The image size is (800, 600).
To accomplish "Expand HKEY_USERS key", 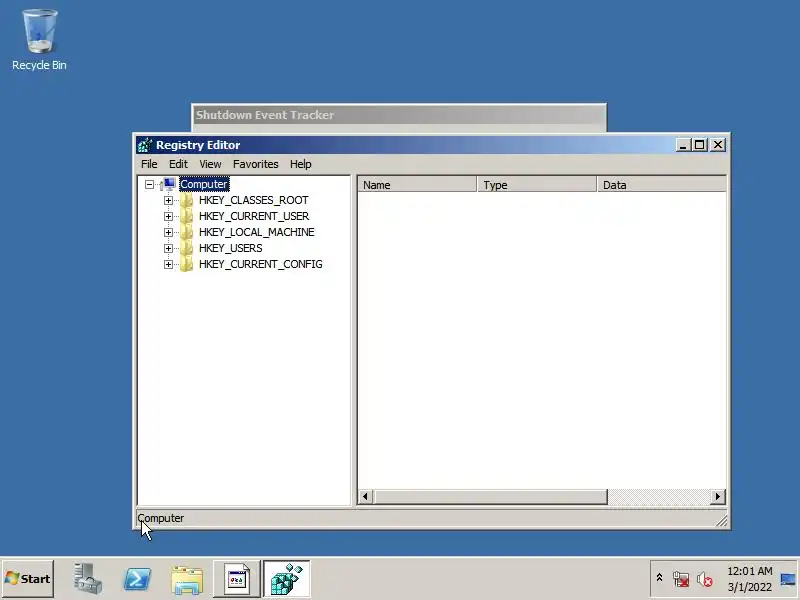I will (x=168, y=248).
